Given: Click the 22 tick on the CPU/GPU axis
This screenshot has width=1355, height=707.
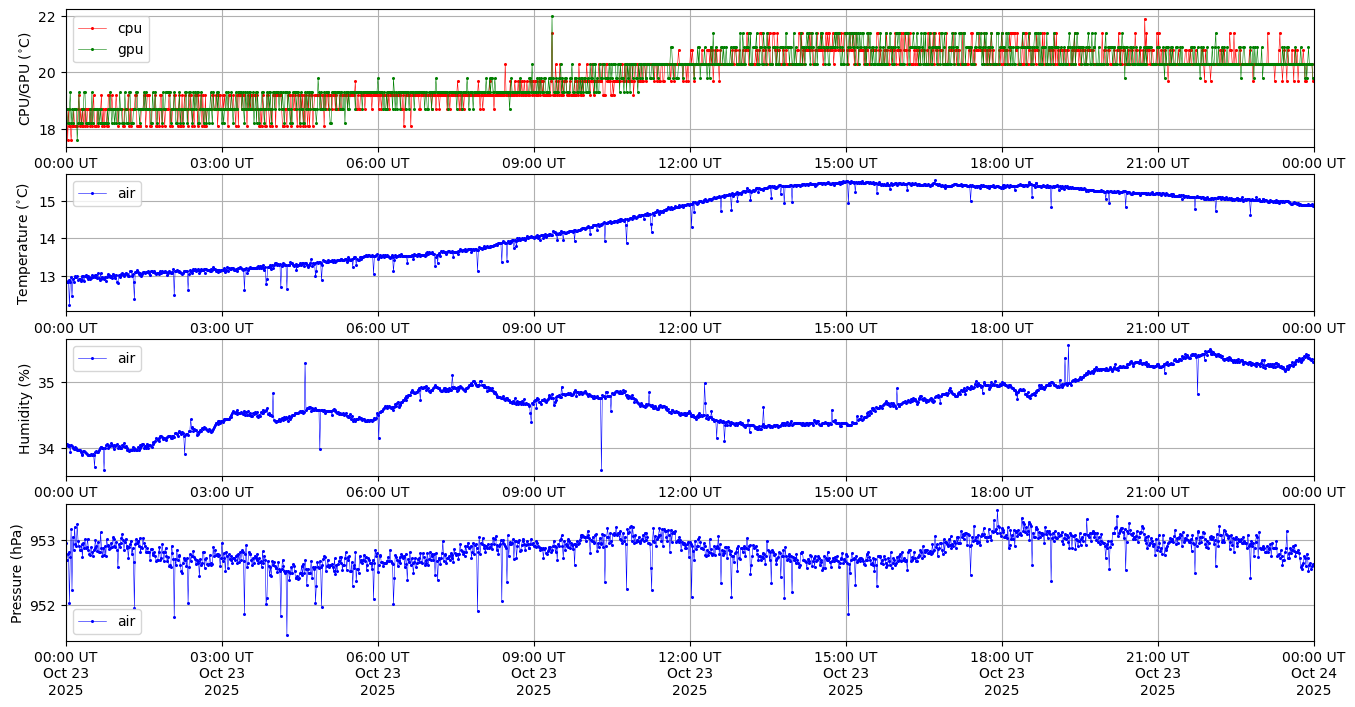Looking at the screenshot, I should 47,17.
